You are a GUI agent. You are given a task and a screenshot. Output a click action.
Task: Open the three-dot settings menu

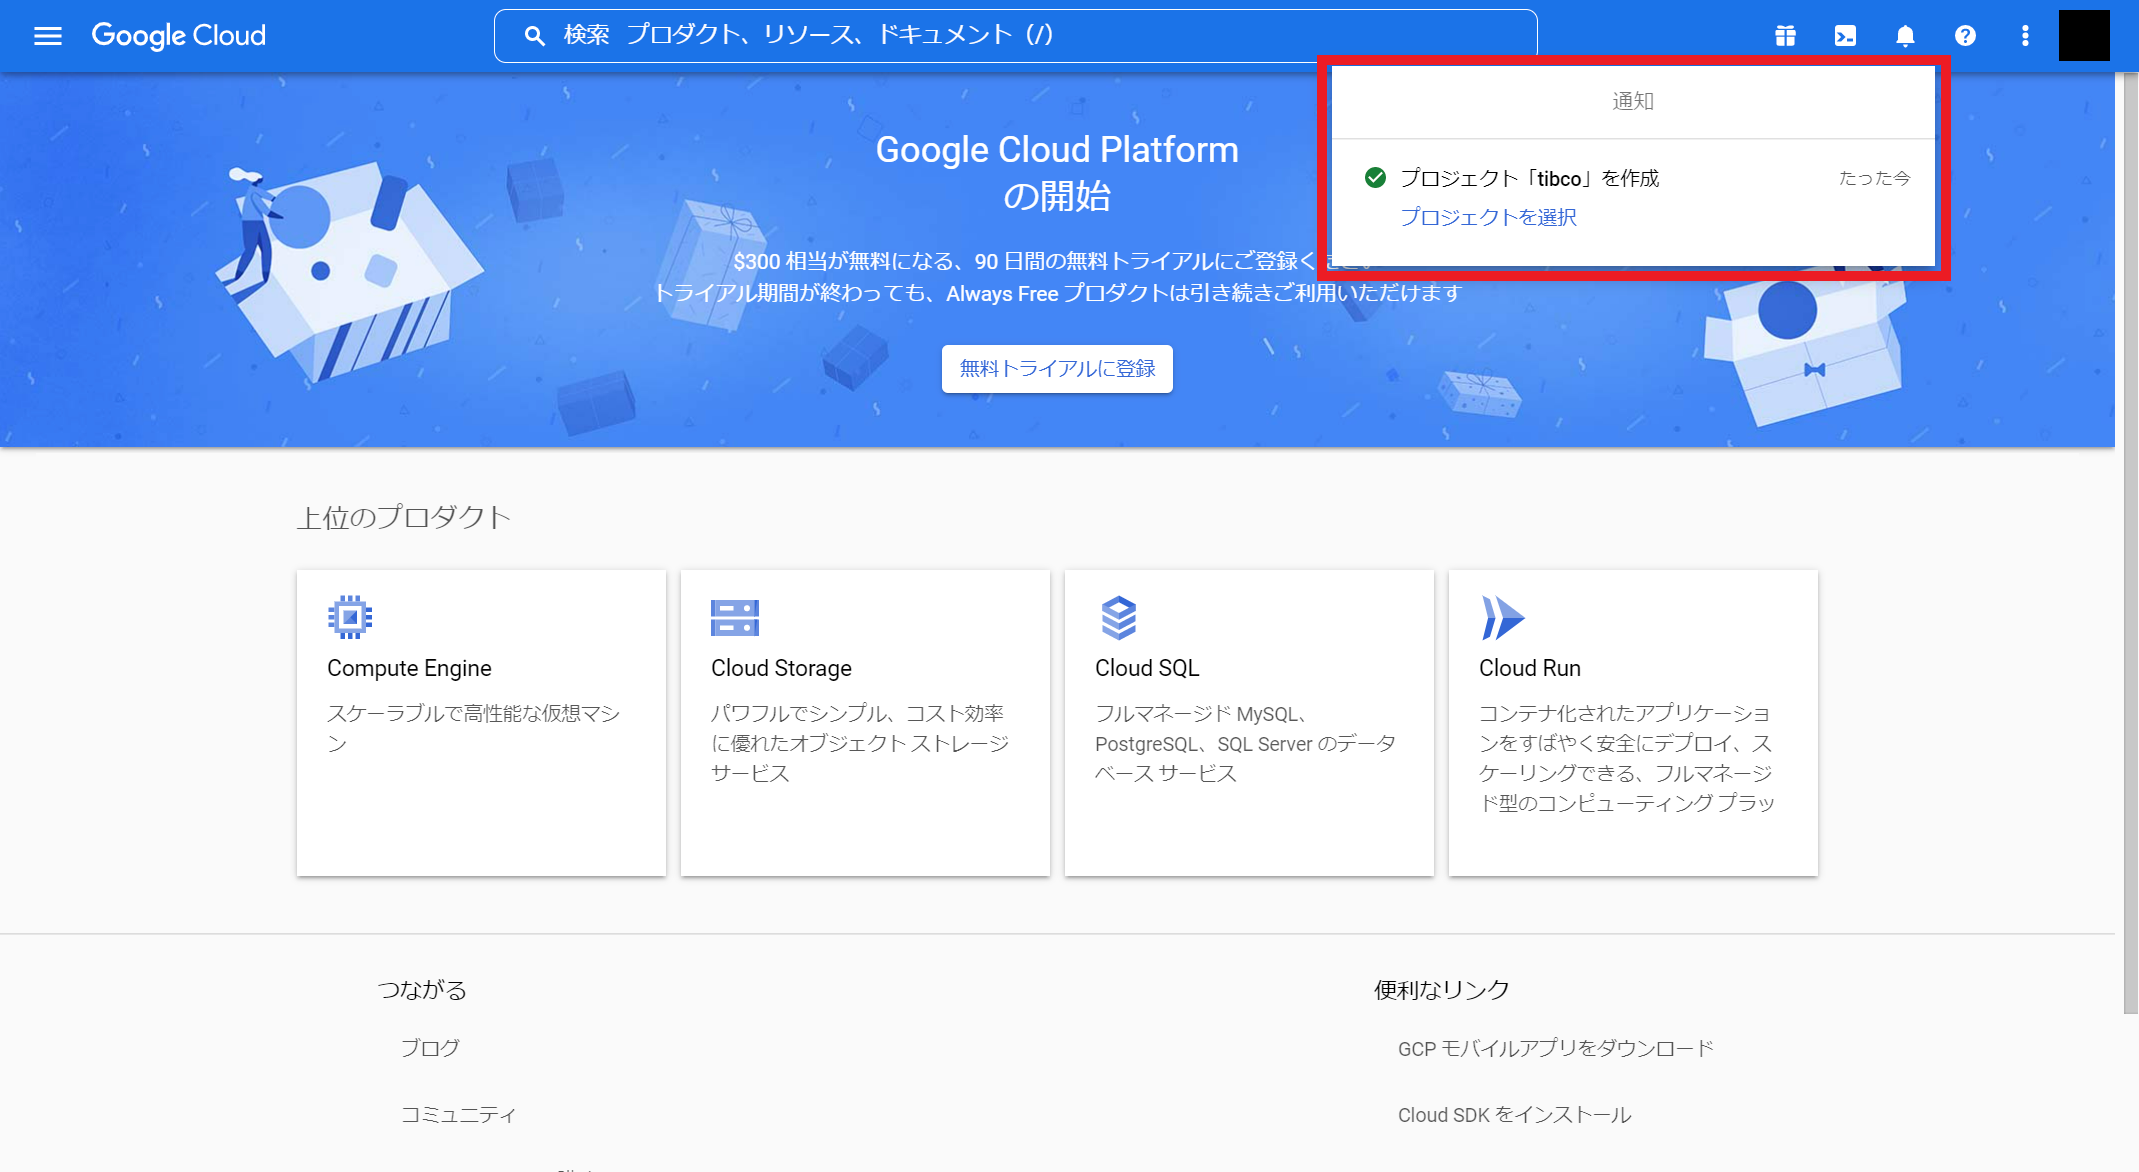click(2025, 36)
